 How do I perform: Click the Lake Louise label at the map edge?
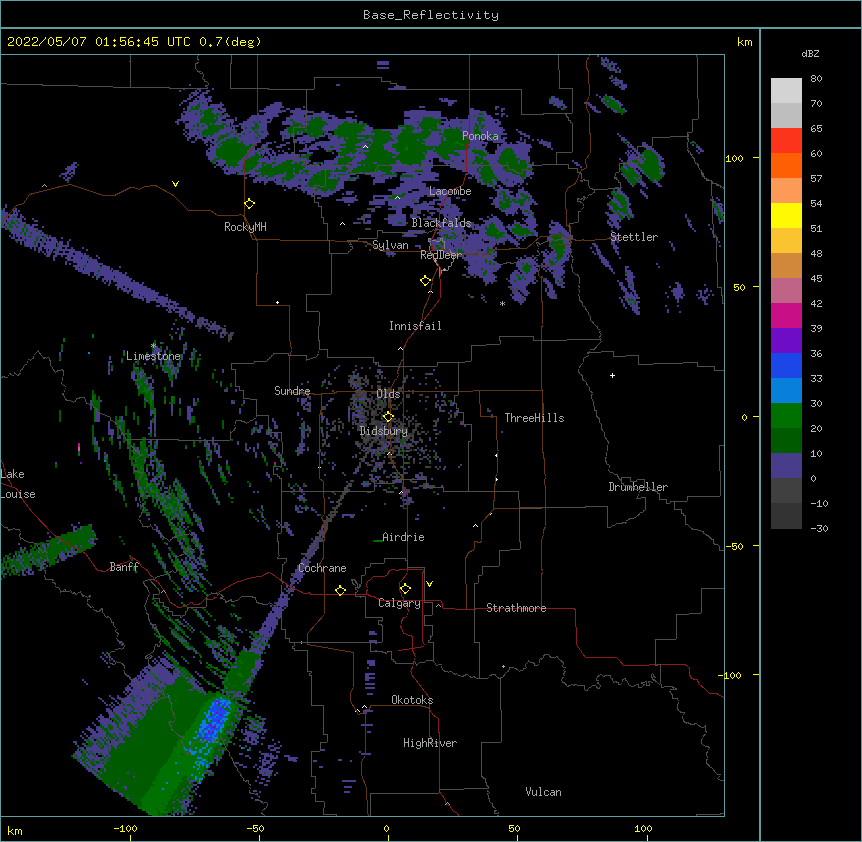(18, 484)
